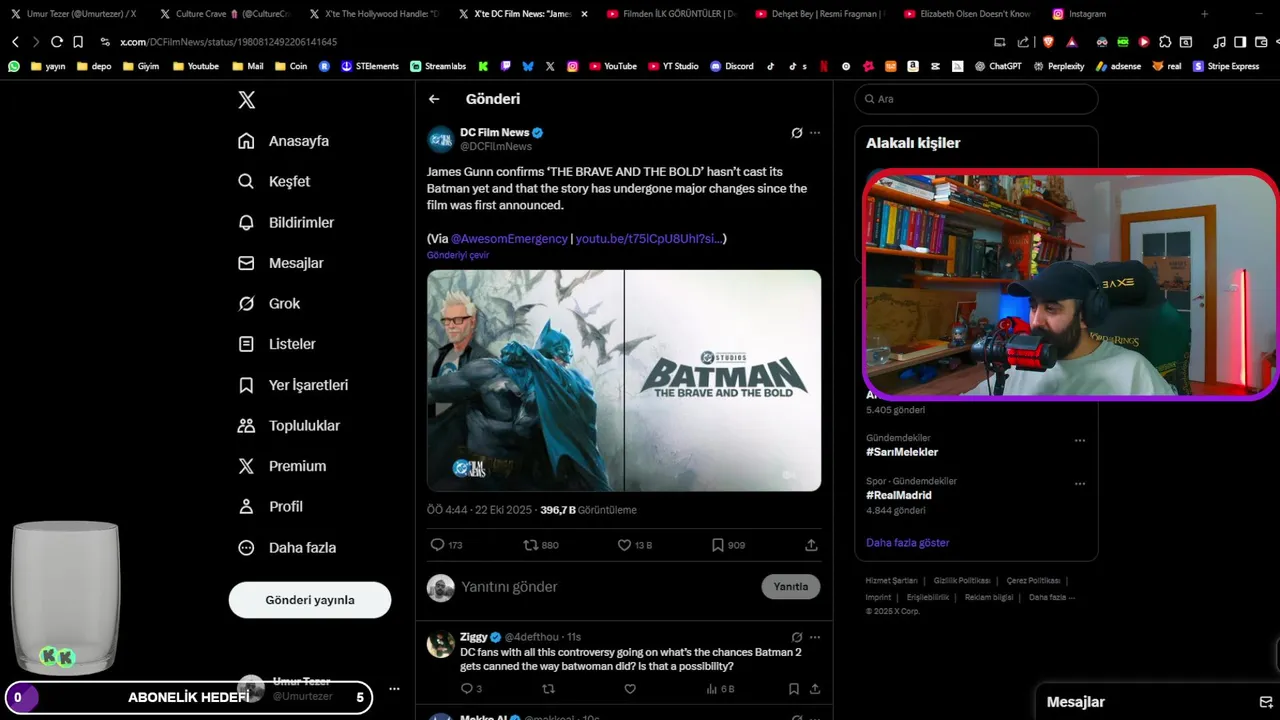1280x720 pixels.
Task: Open the youtu.be link in the post
Action: point(649,239)
